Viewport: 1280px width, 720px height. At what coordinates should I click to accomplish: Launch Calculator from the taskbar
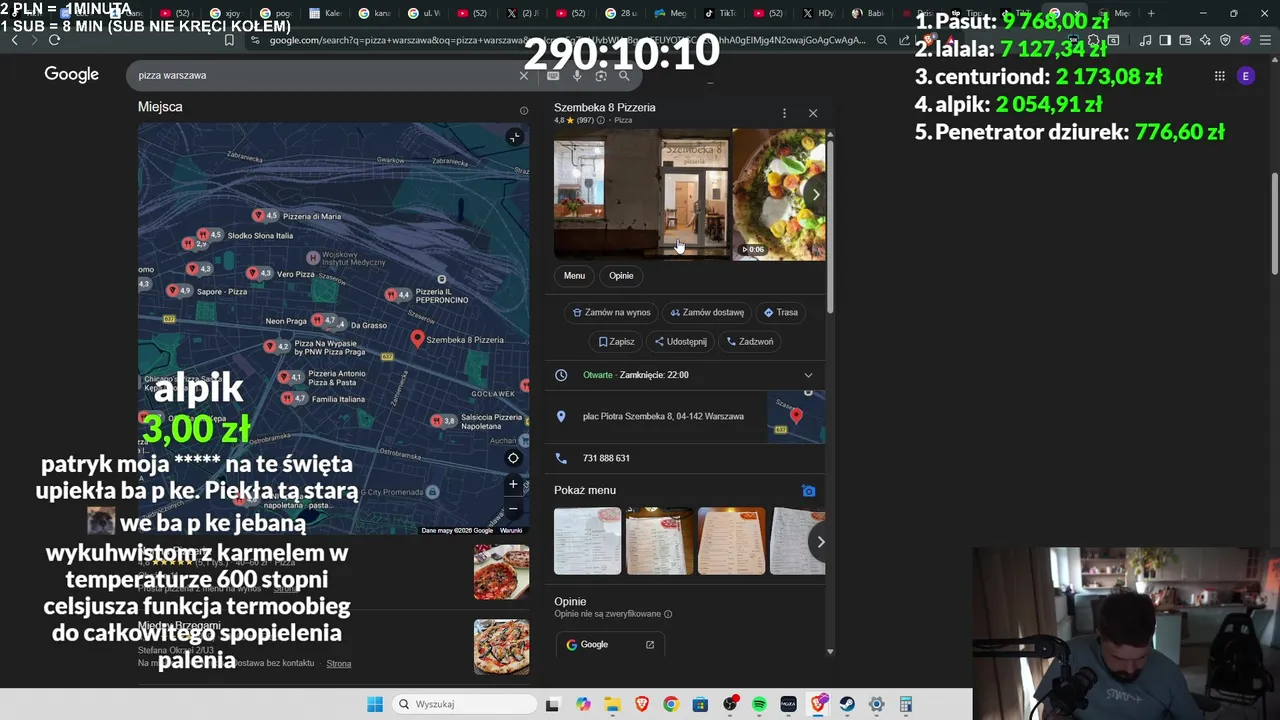point(905,704)
